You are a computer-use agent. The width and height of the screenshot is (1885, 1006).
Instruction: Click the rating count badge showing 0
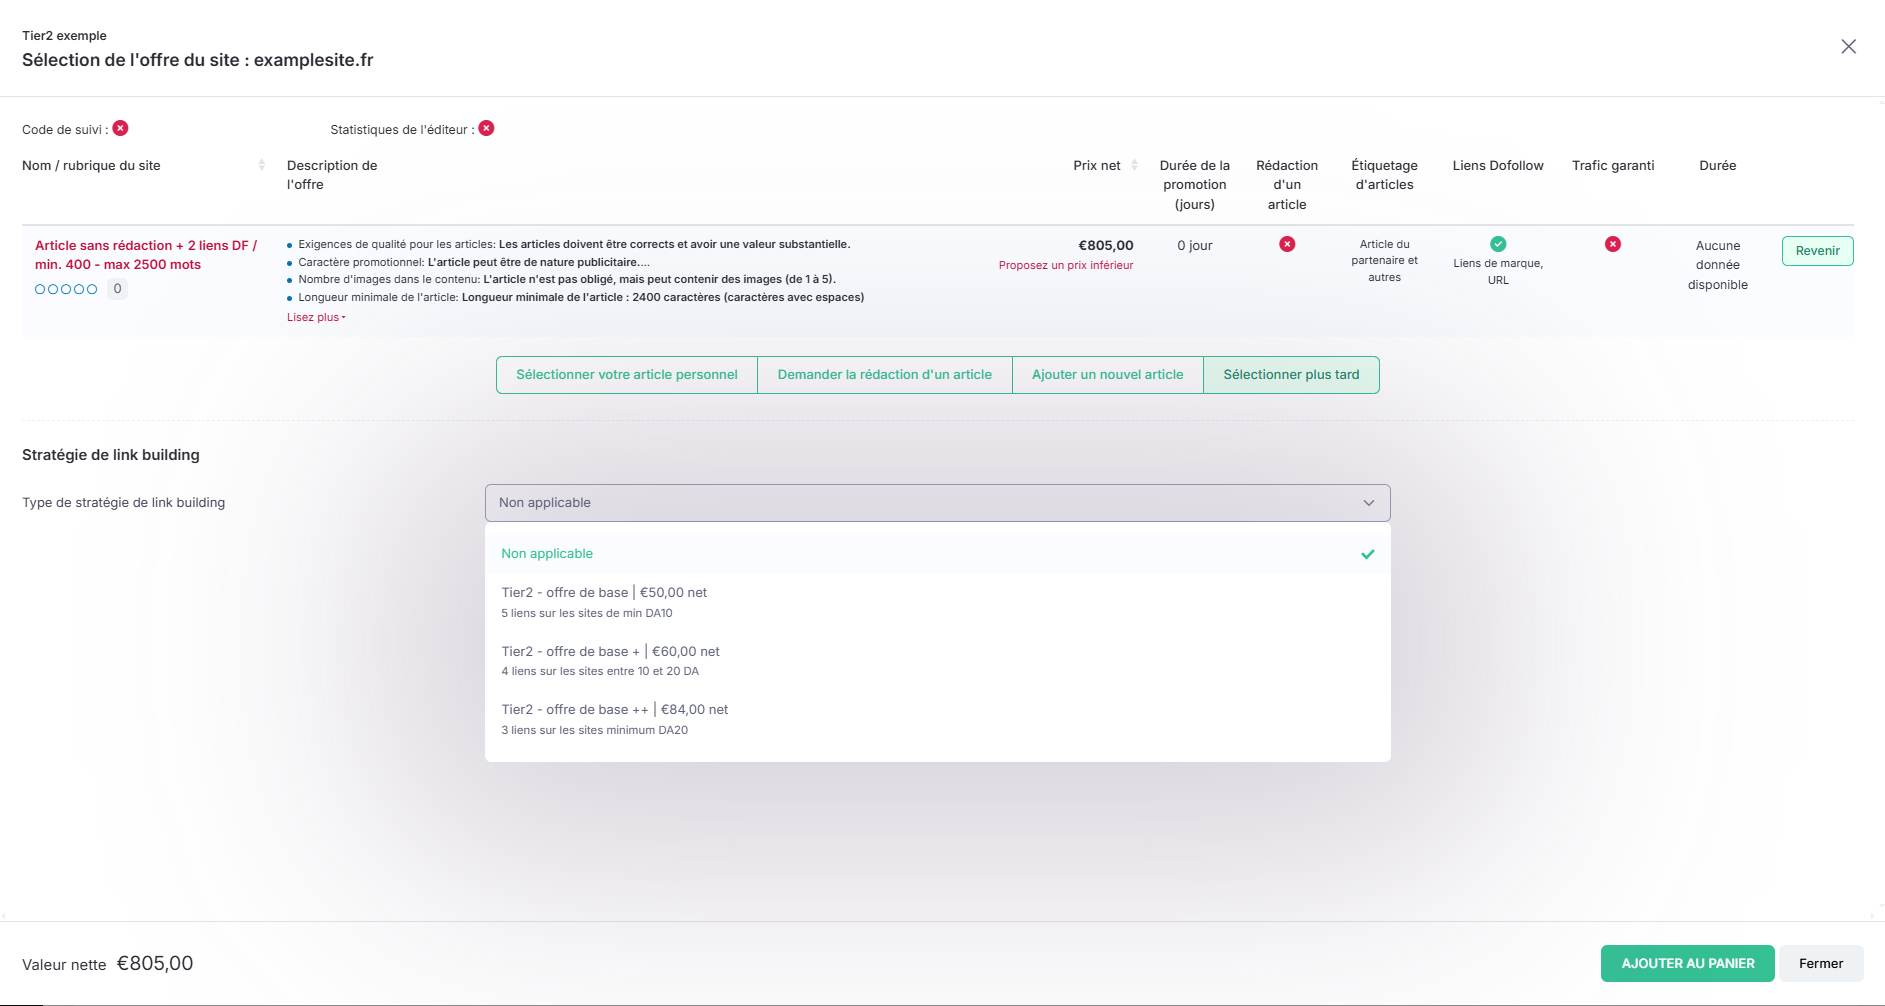pos(117,289)
